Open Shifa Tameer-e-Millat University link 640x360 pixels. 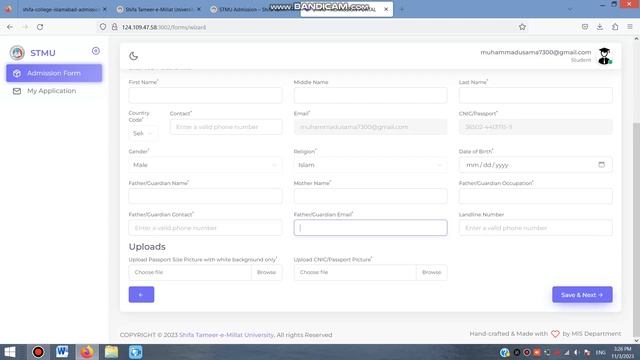[227, 335]
